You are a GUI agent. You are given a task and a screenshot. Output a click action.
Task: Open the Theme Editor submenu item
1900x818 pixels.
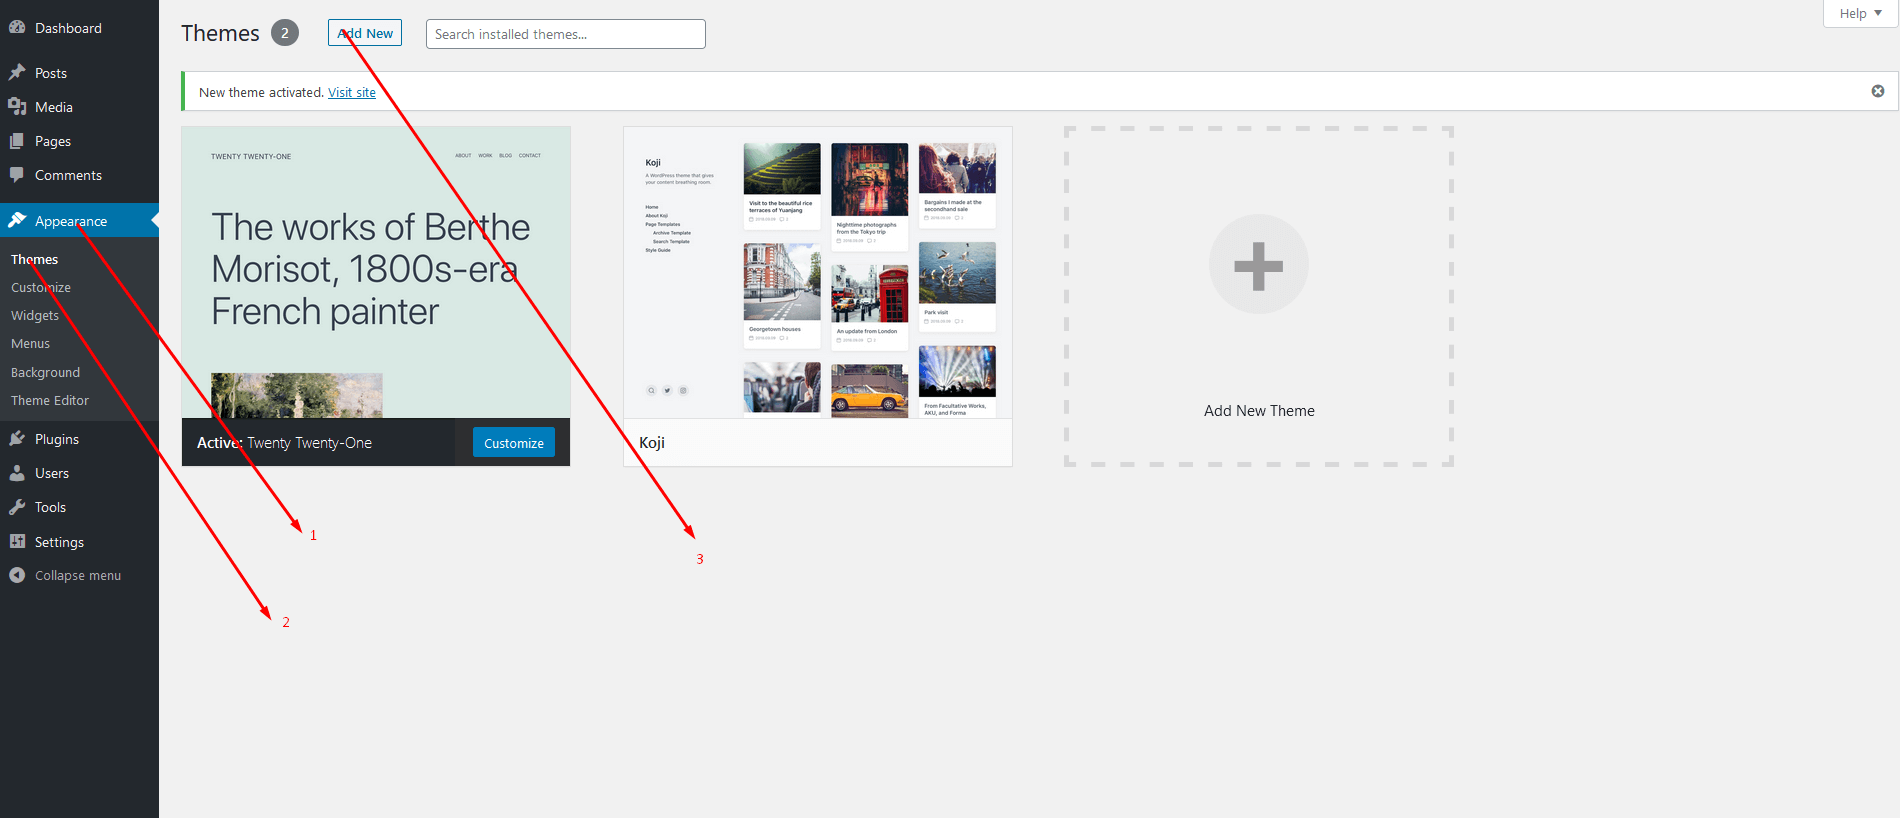50,400
